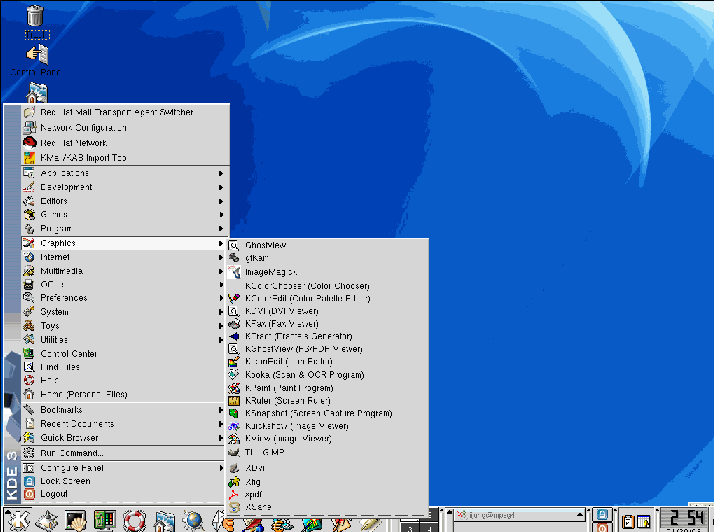
Task: Choose Run Command... from the menu
Action: (123, 453)
